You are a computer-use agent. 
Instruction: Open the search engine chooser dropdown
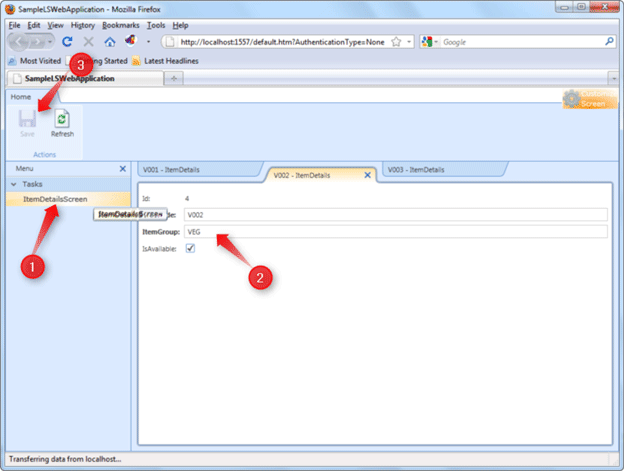[436, 42]
